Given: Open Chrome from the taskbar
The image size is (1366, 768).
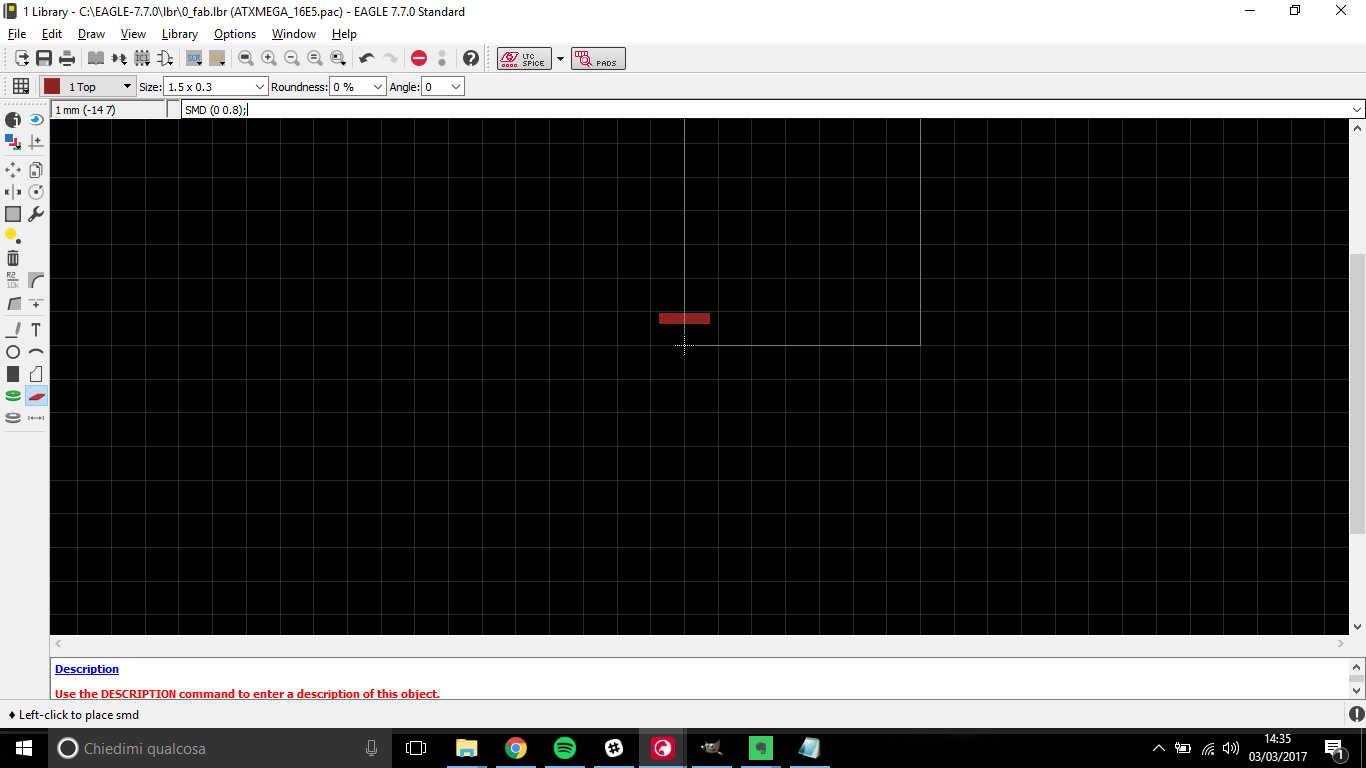Looking at the screenshot, I should [516, 748].
